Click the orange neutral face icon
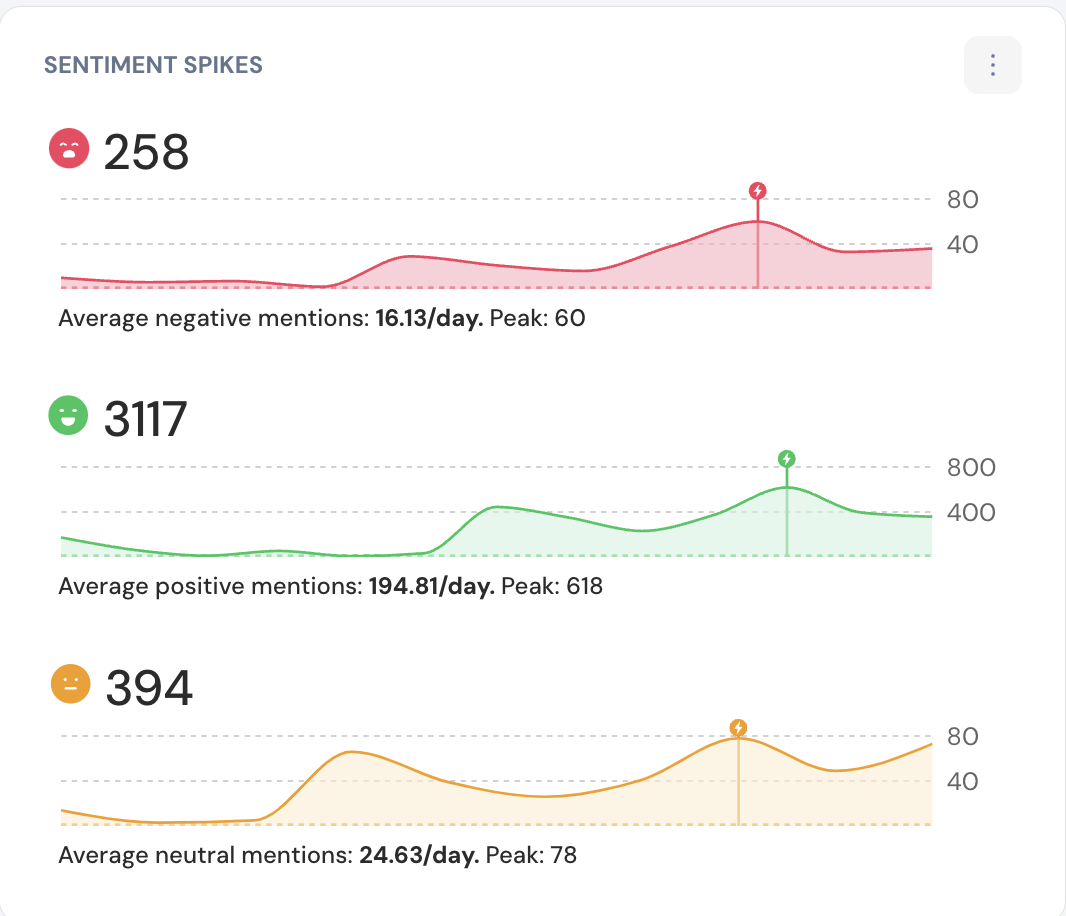The image size is (1066, 916). [x=70, y=685]
